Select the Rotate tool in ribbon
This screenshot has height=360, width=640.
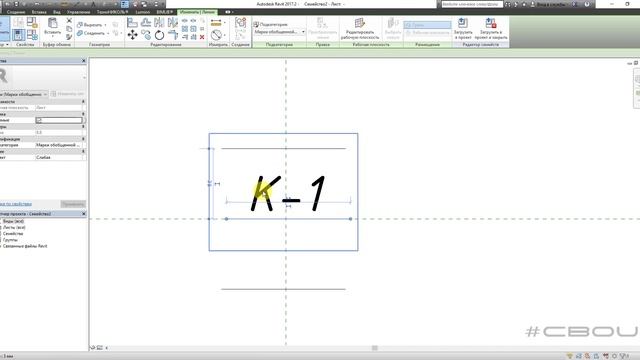[x=159, y=35]
